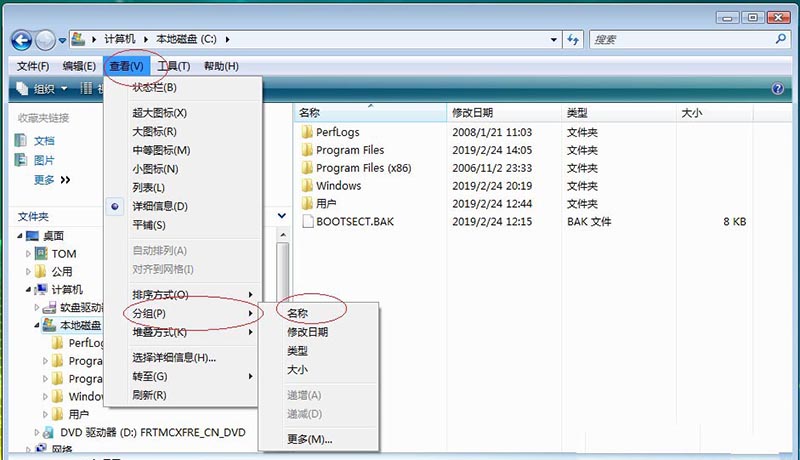
Task: Select the PerfLogs folder icon
Action: pyautogui.click(x=307, y=132)
